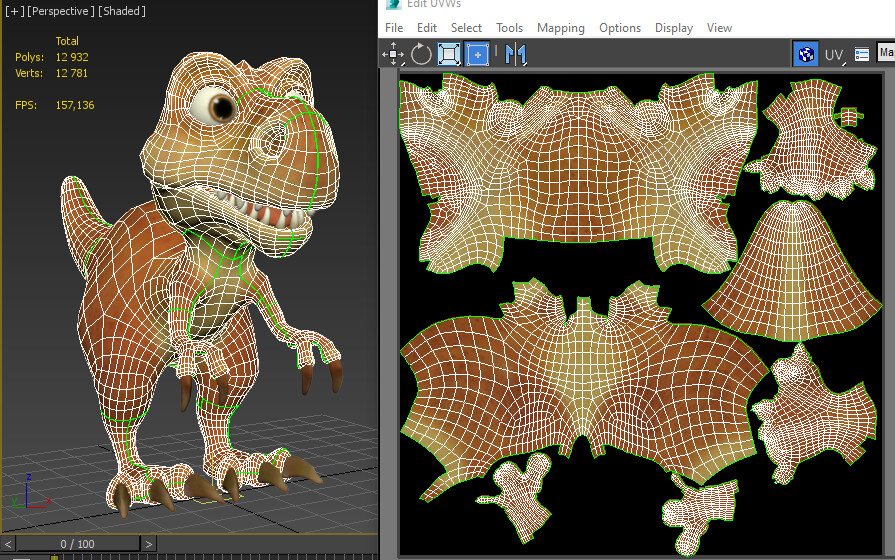Click the 0 / 100 time slider
Image resolution: width=895 pixels, height=560 pixels.
pyautogui.click(x=79, y=544)
